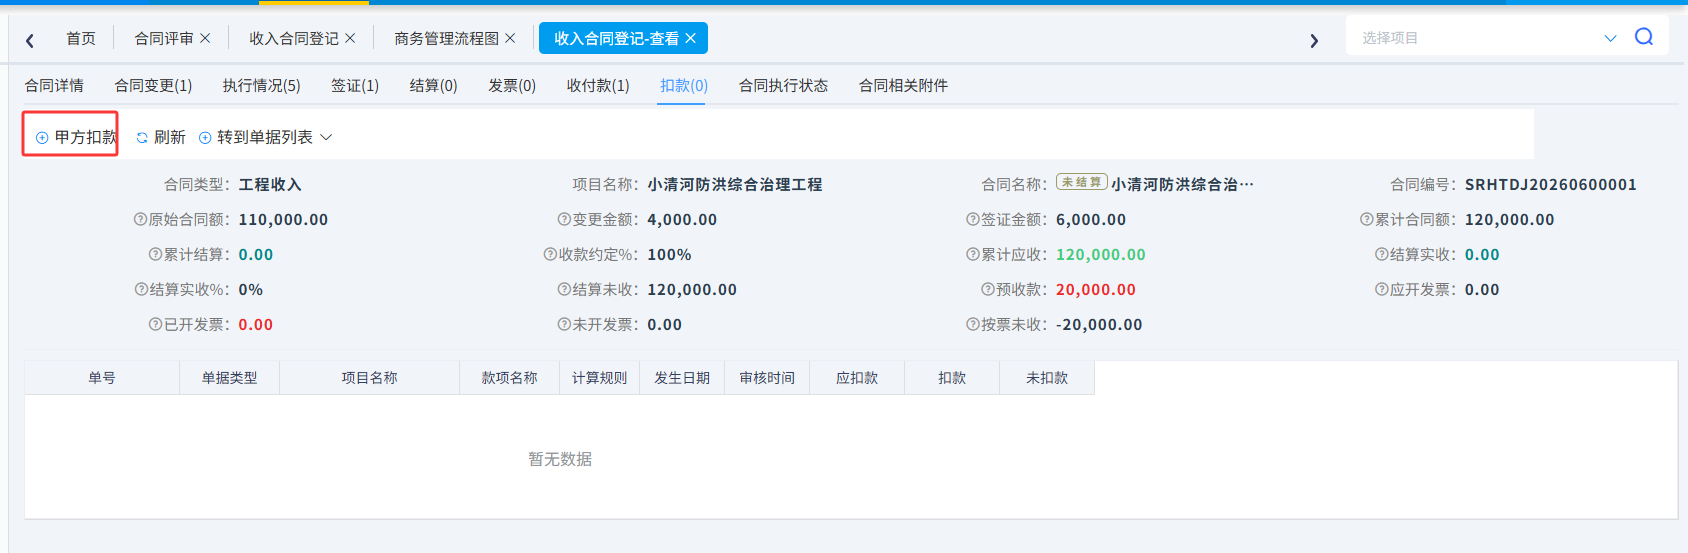The width and height of the screenshot is (1688, 553).
Task: Click the 应扣款 column header
Action: tap(857, 378)
